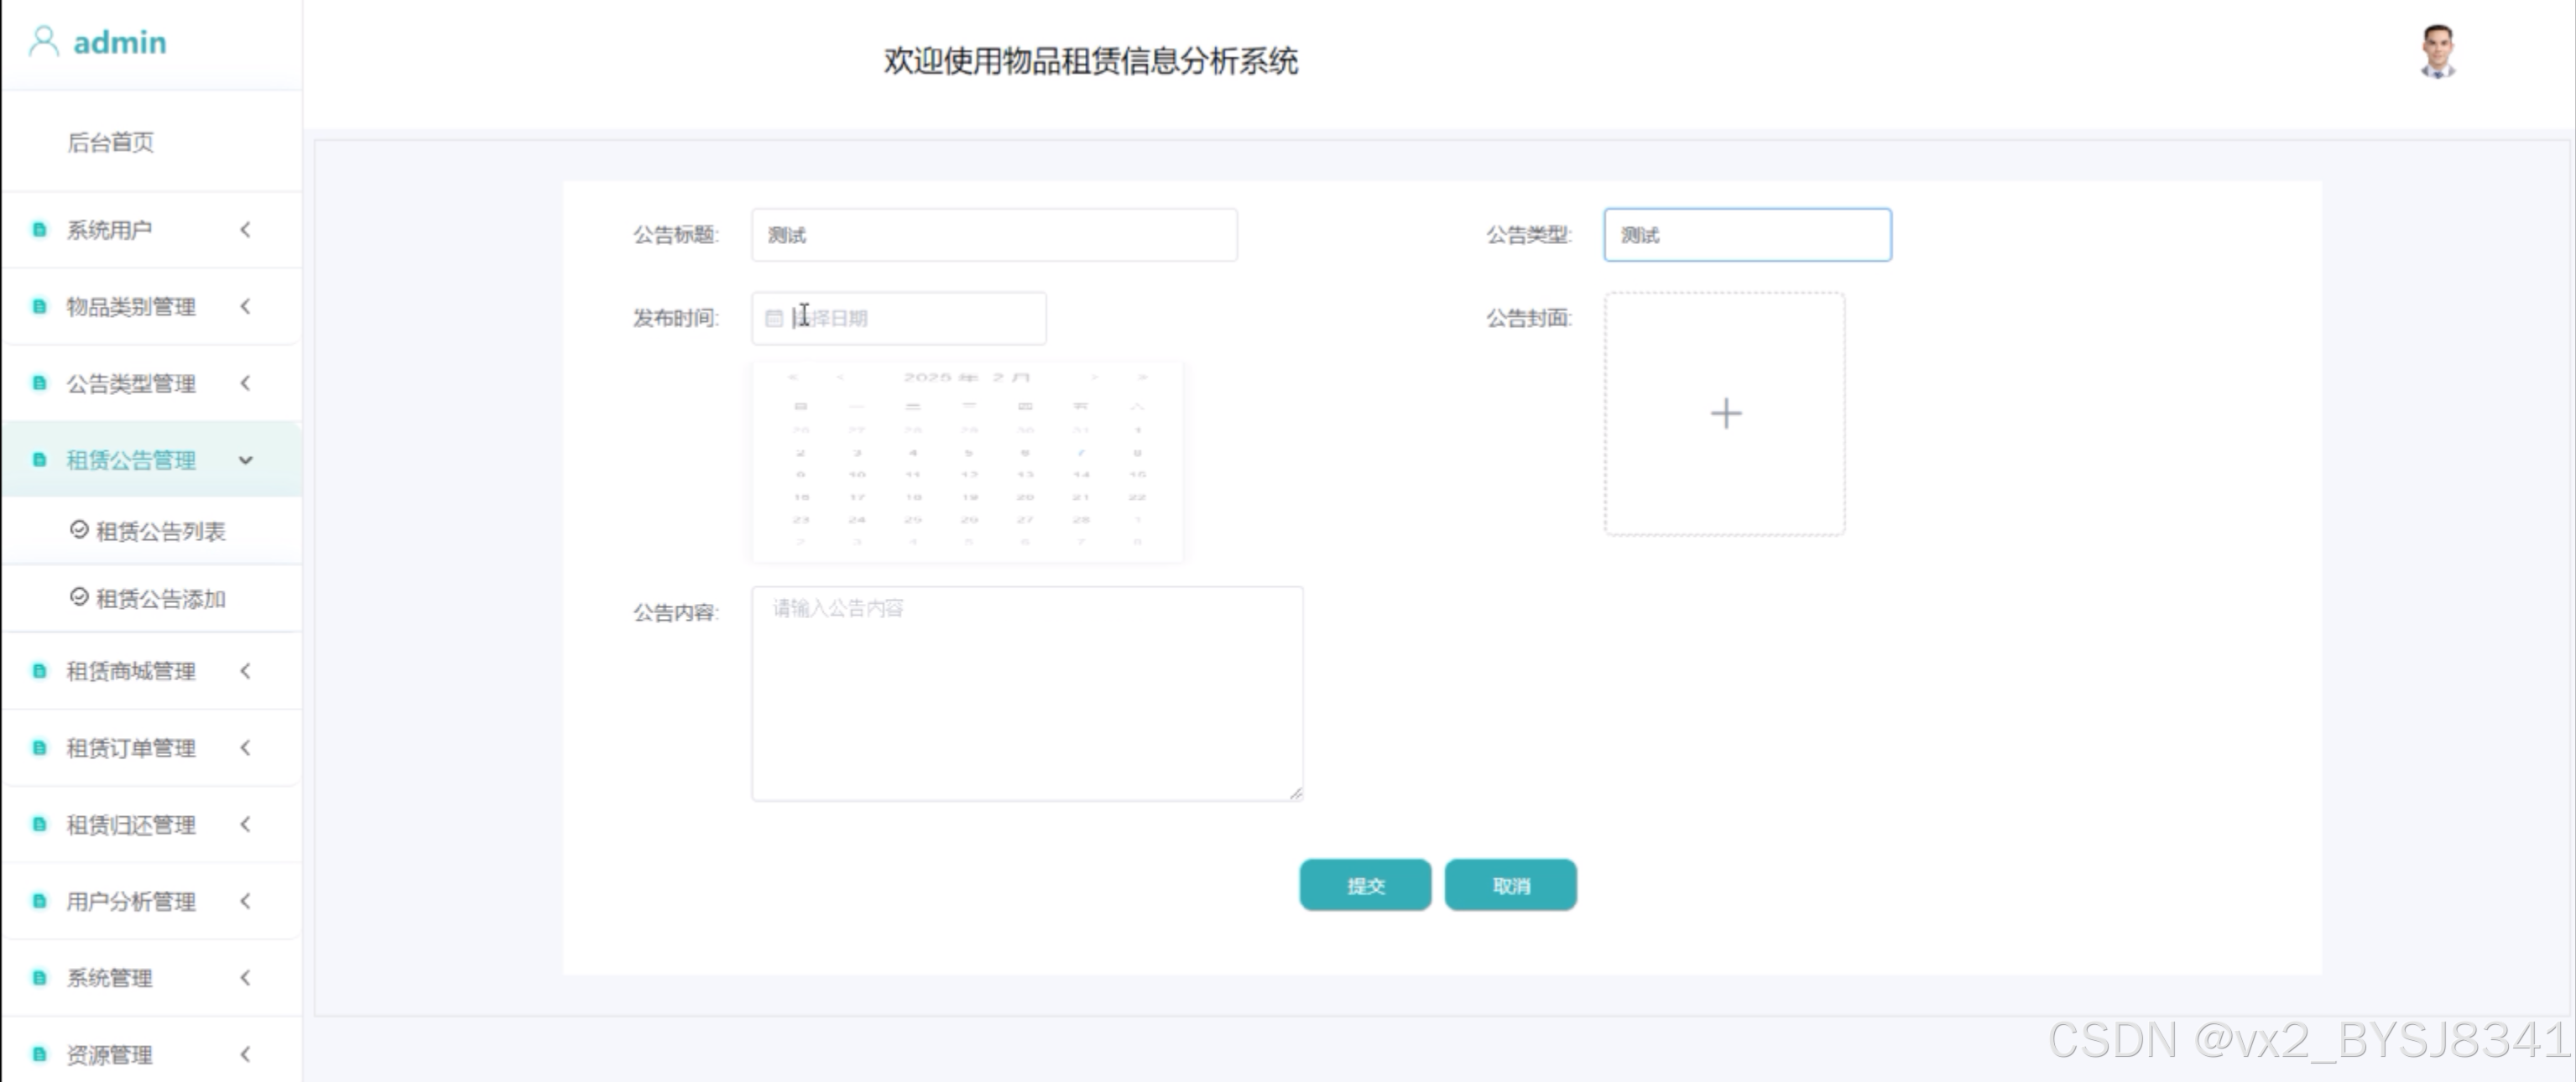
Task: Click the 系统用户 menu icon
Action: pos(39,230)
